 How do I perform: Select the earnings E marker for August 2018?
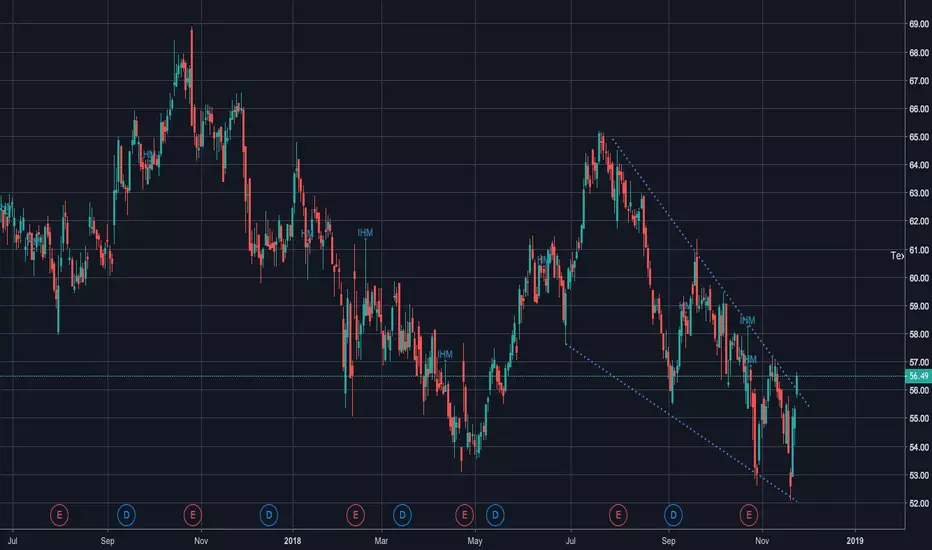click(618, 515)
